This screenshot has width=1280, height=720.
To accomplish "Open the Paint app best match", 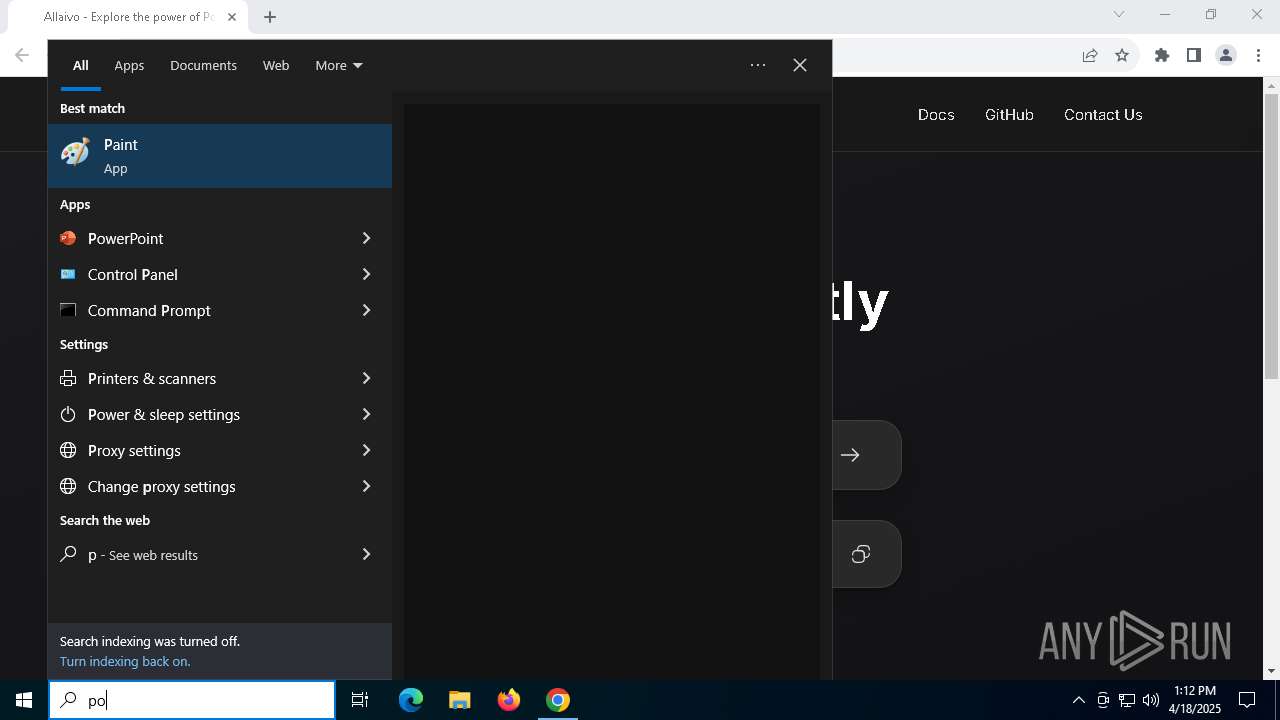I will (220, 156).
